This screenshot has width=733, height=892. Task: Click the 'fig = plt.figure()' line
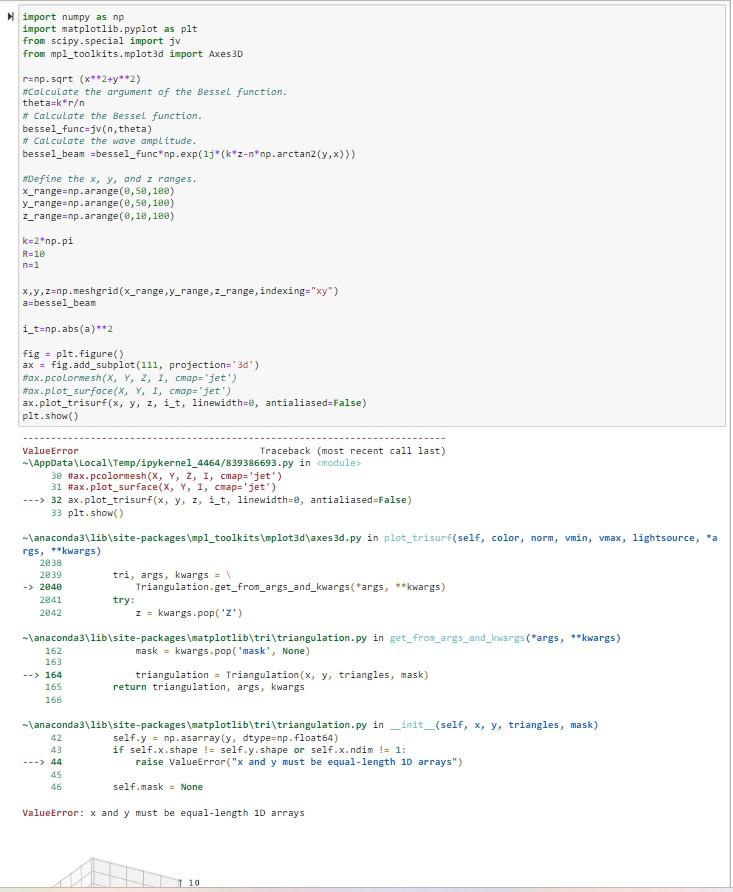click(x=73, y=354)
